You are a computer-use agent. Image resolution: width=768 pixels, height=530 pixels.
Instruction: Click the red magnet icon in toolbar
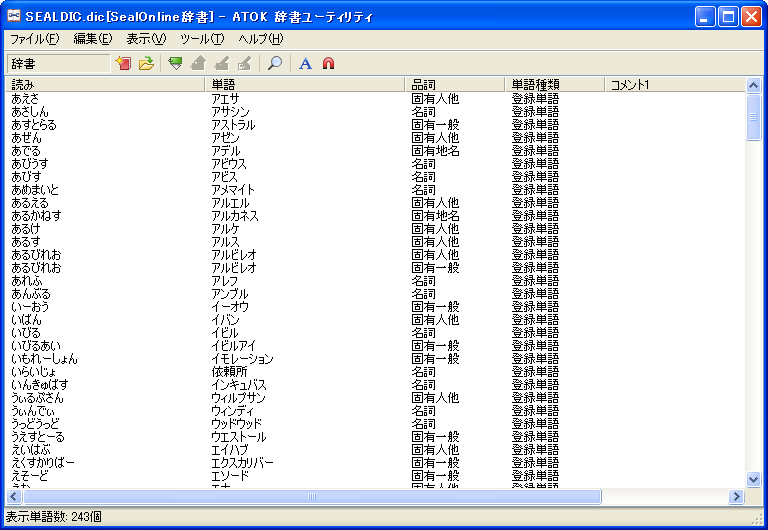(328, 63)
